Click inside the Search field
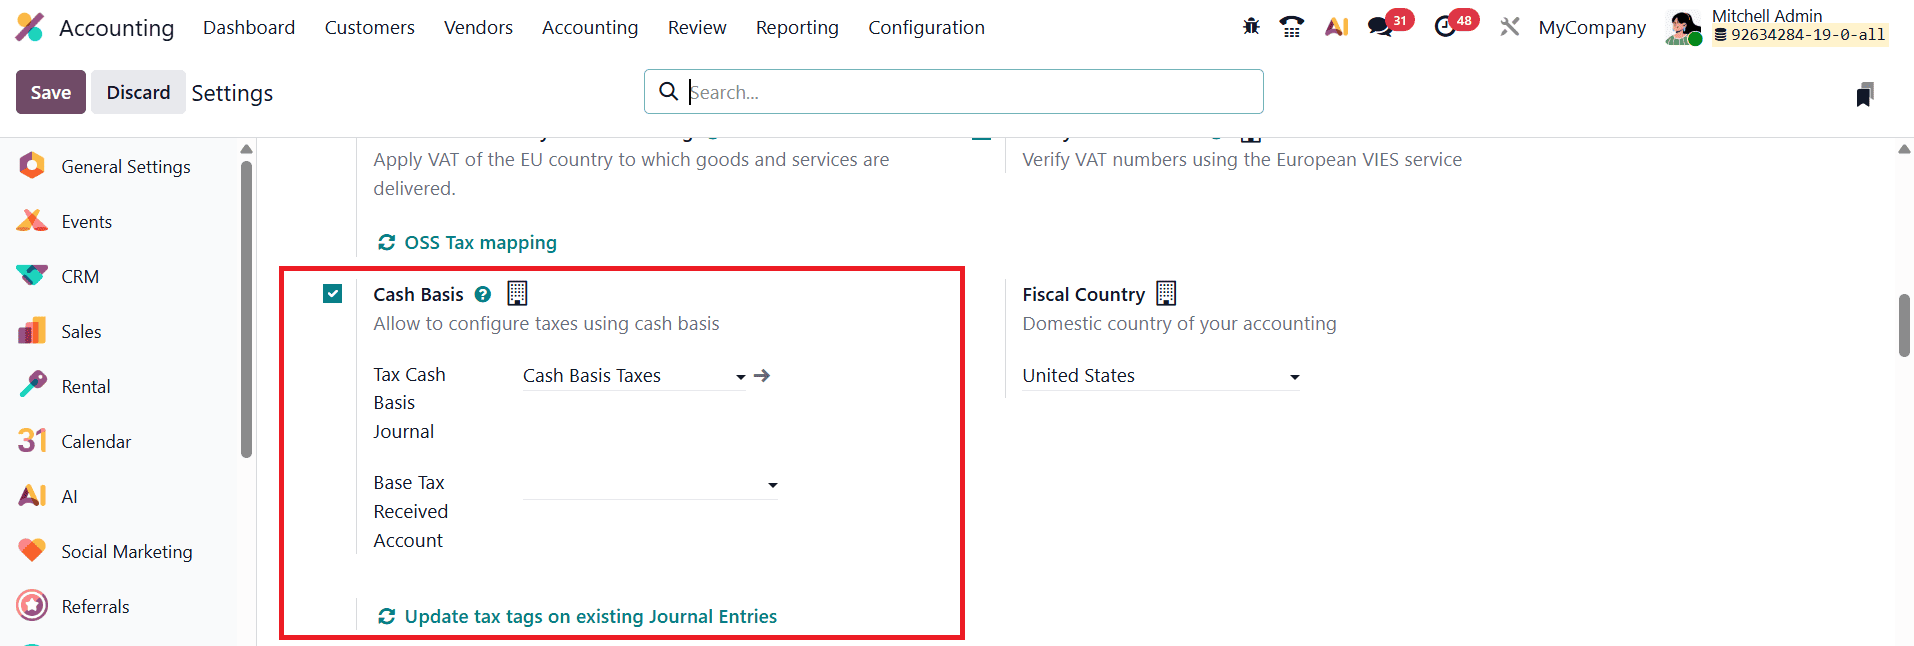The width and height of the screenshot is (1914, 646). [x=950, y=91]
